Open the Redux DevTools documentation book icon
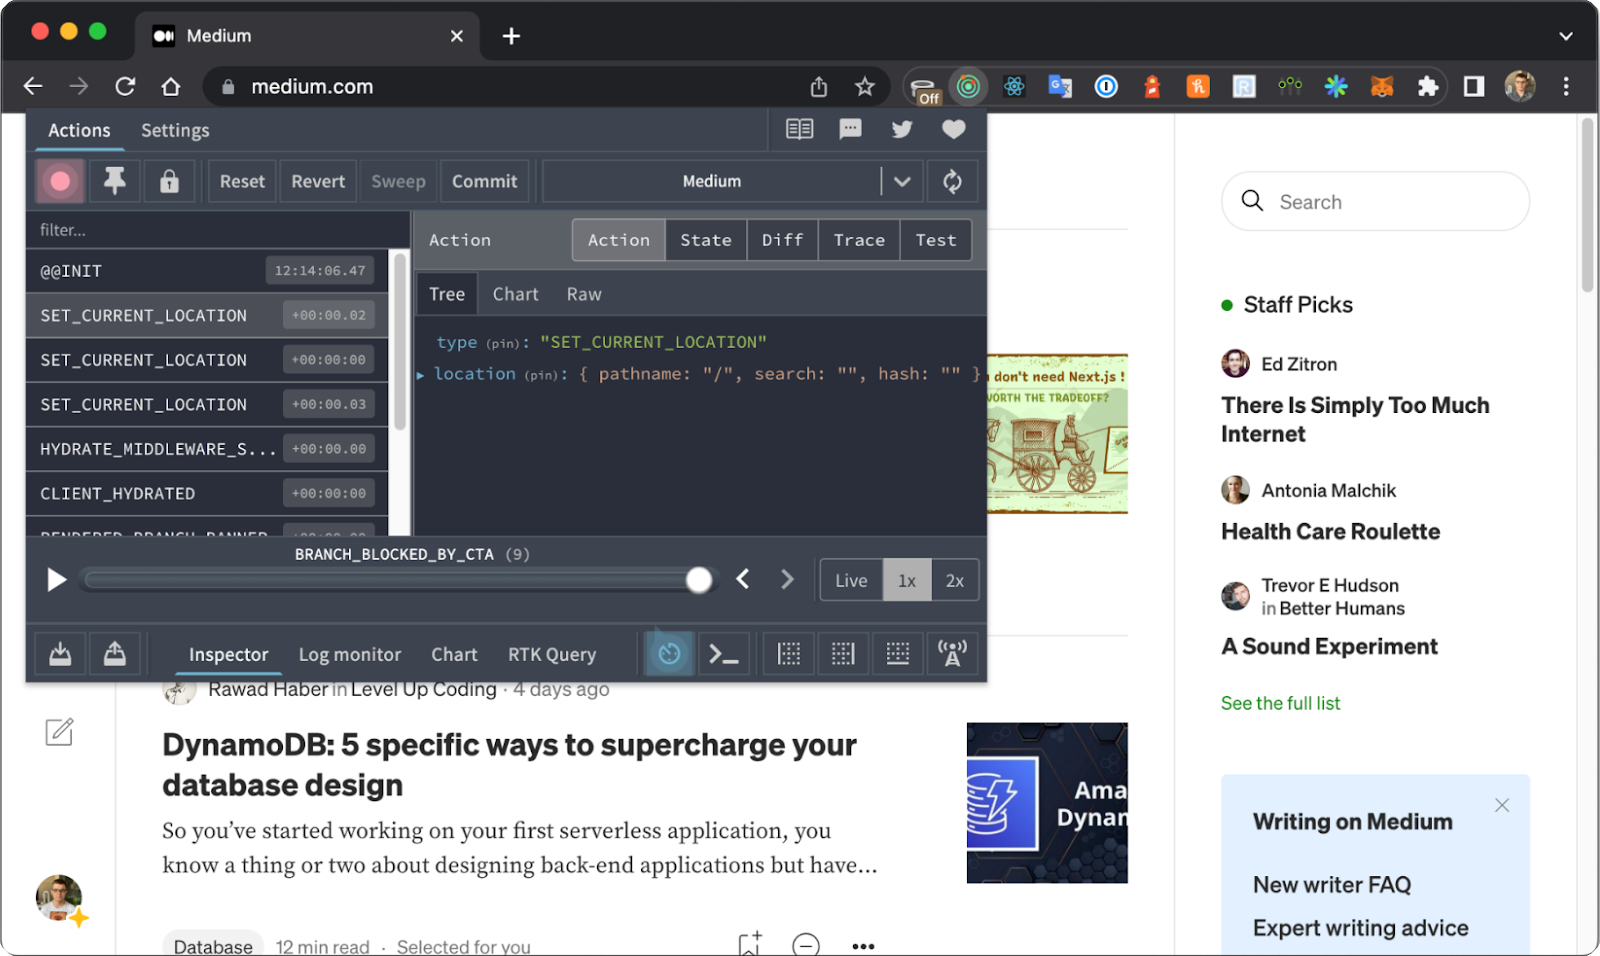1600x956 pixels. [798, 129]
